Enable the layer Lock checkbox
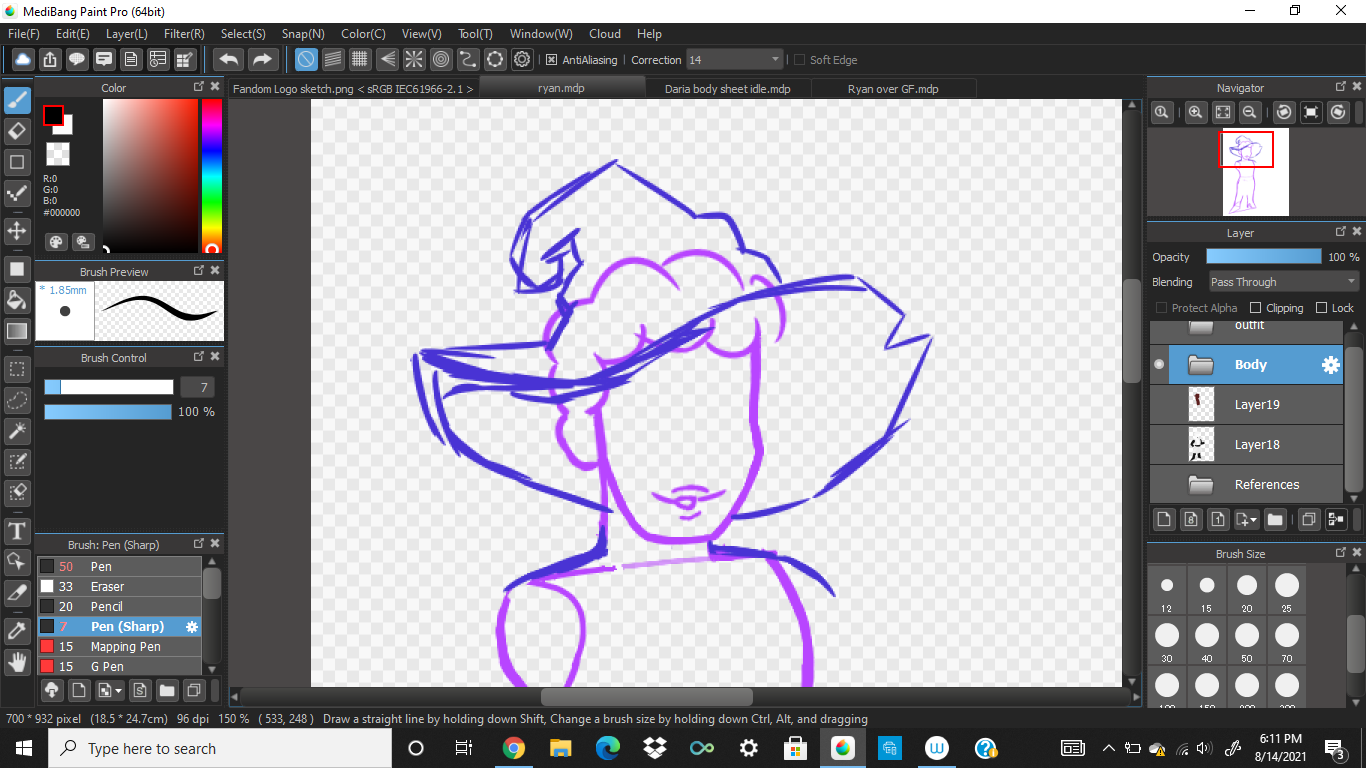The width and height of the screenshot is (1366, 768). (x=1321, y=308)
